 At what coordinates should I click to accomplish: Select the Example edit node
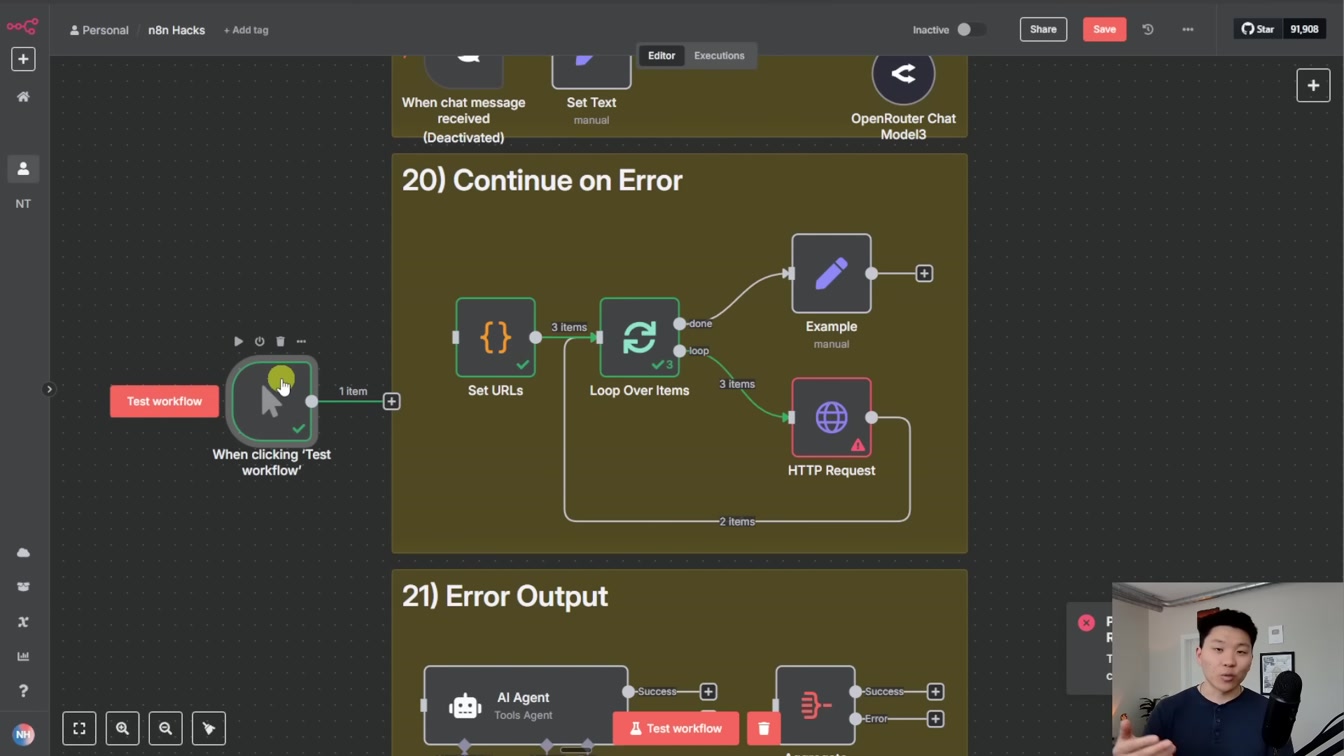click(831, 273)
